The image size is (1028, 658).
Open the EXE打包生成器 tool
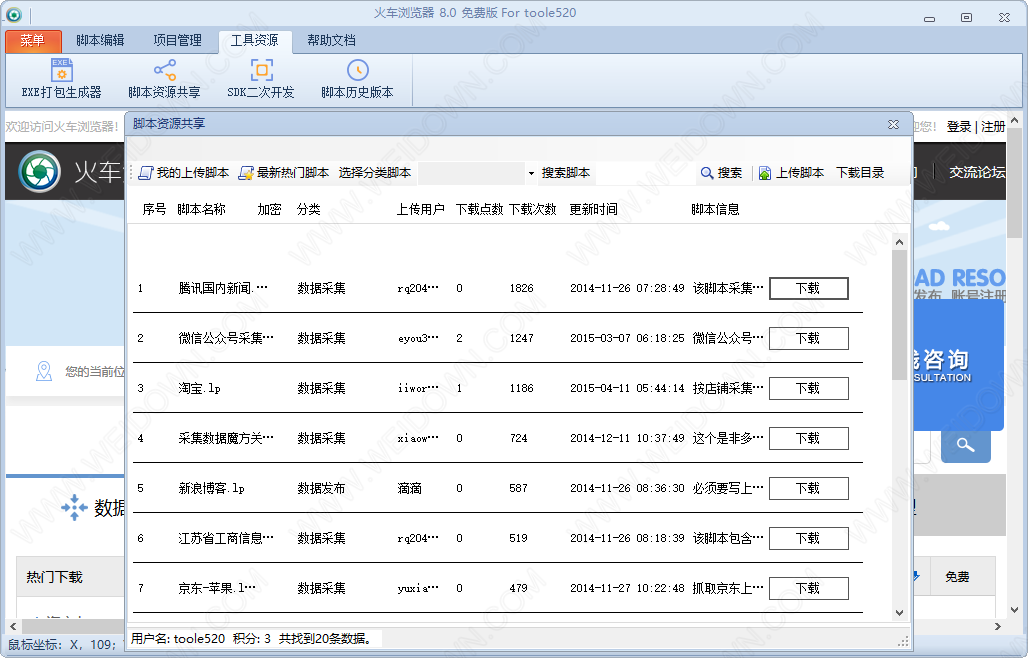[62, 79]
